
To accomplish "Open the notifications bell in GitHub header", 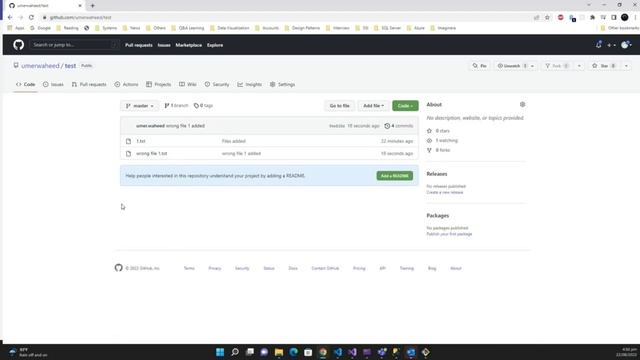I will (x=599, y=45).
